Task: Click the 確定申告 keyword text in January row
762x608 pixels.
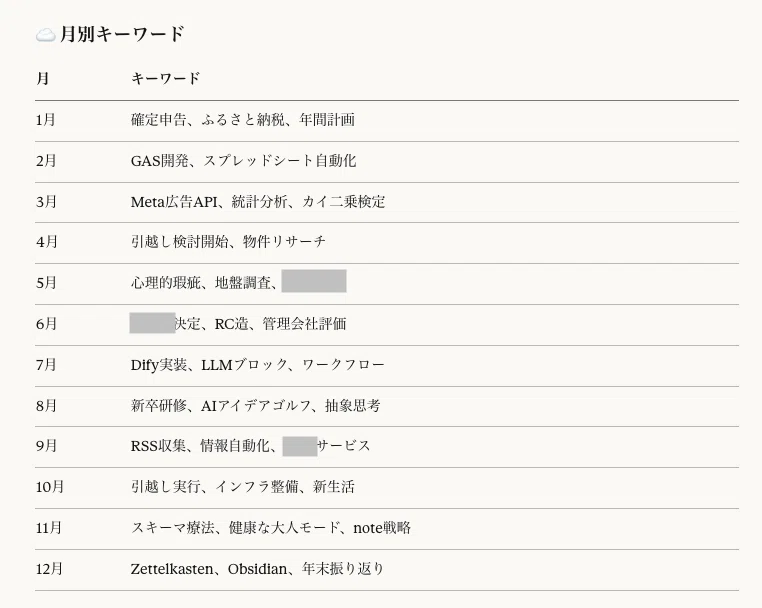Action: click(158, 120)
